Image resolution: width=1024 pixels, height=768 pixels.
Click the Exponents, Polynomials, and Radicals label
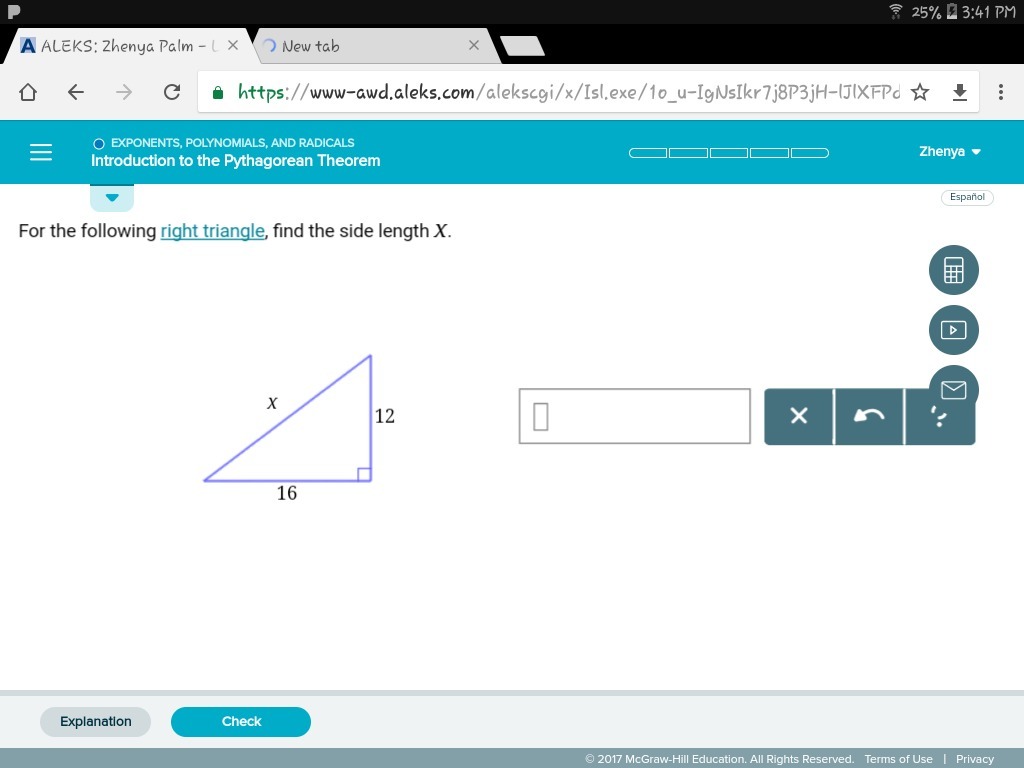point(232,142)
